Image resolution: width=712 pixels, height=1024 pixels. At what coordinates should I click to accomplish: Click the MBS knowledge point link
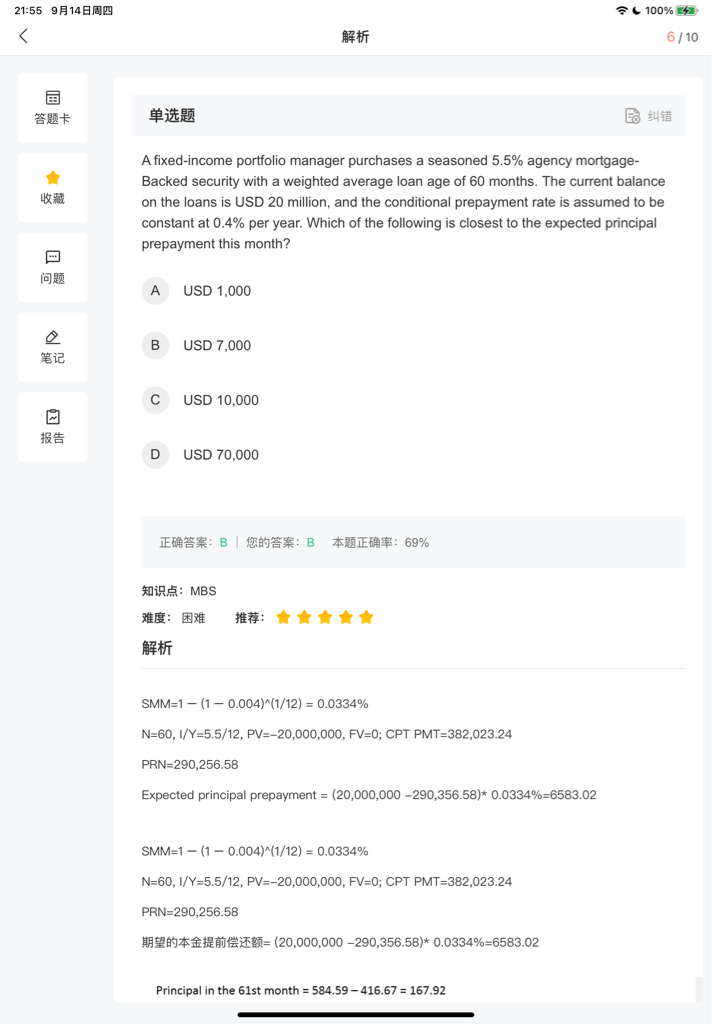[x=203, y=591]
